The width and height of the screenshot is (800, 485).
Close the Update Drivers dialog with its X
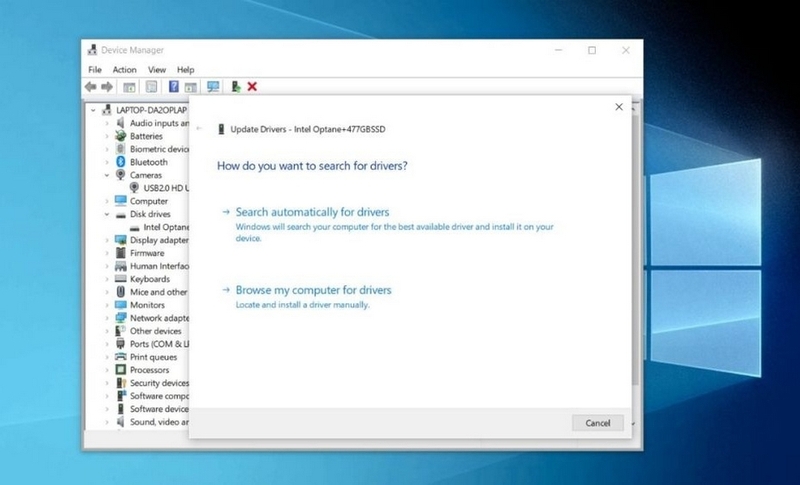619,107
